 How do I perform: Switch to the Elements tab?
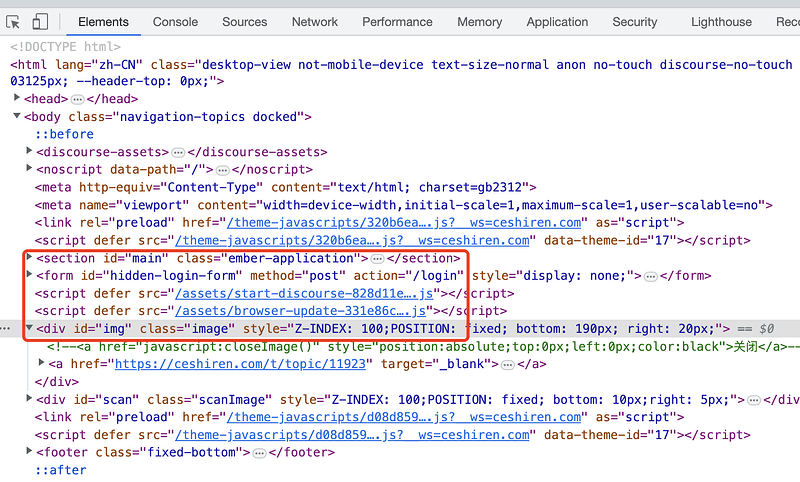click(103, 22)
